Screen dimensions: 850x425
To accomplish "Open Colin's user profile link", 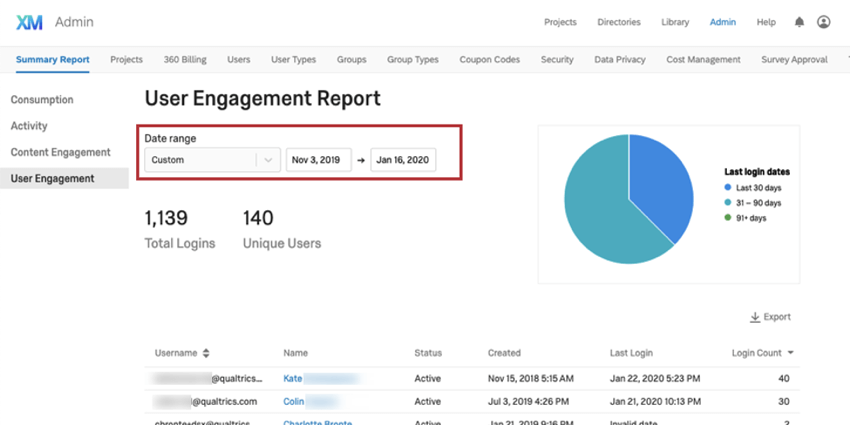I will tap(295, 401).
